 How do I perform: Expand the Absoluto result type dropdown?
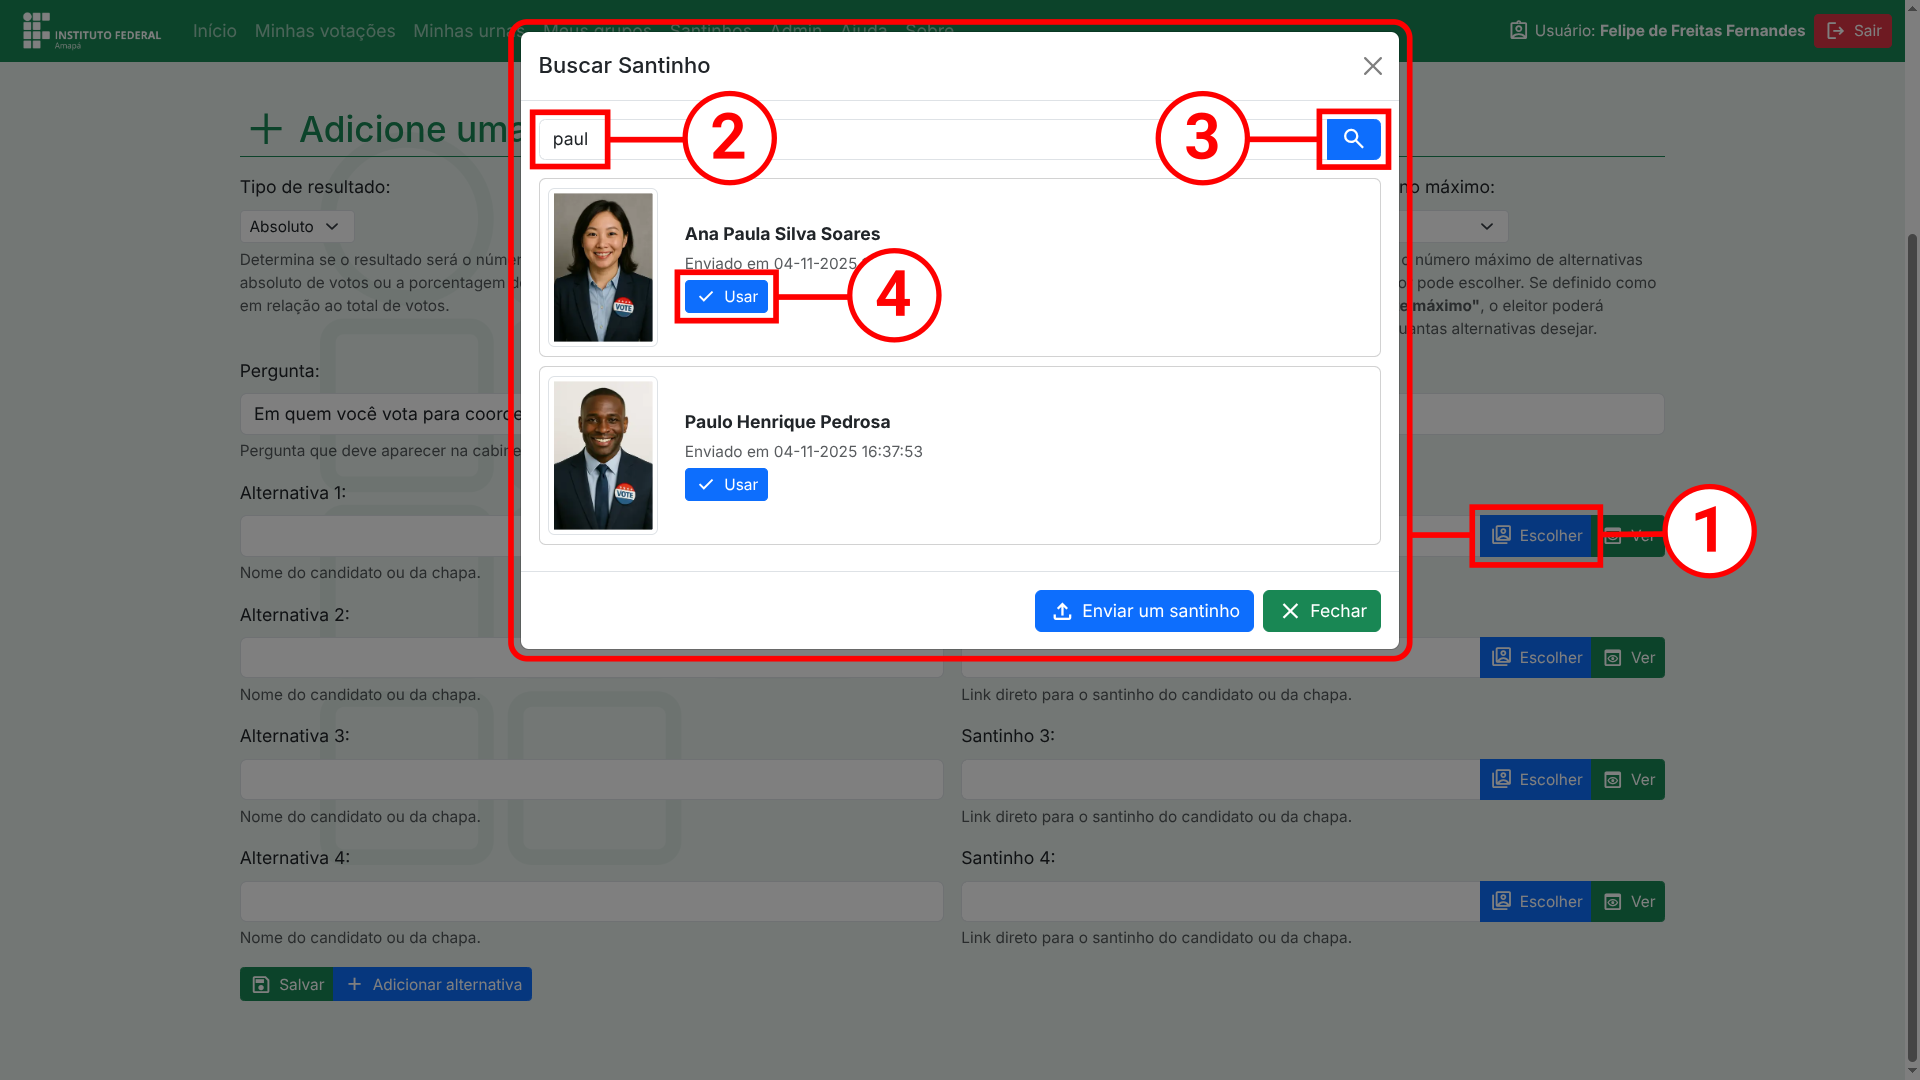[297, 227]
